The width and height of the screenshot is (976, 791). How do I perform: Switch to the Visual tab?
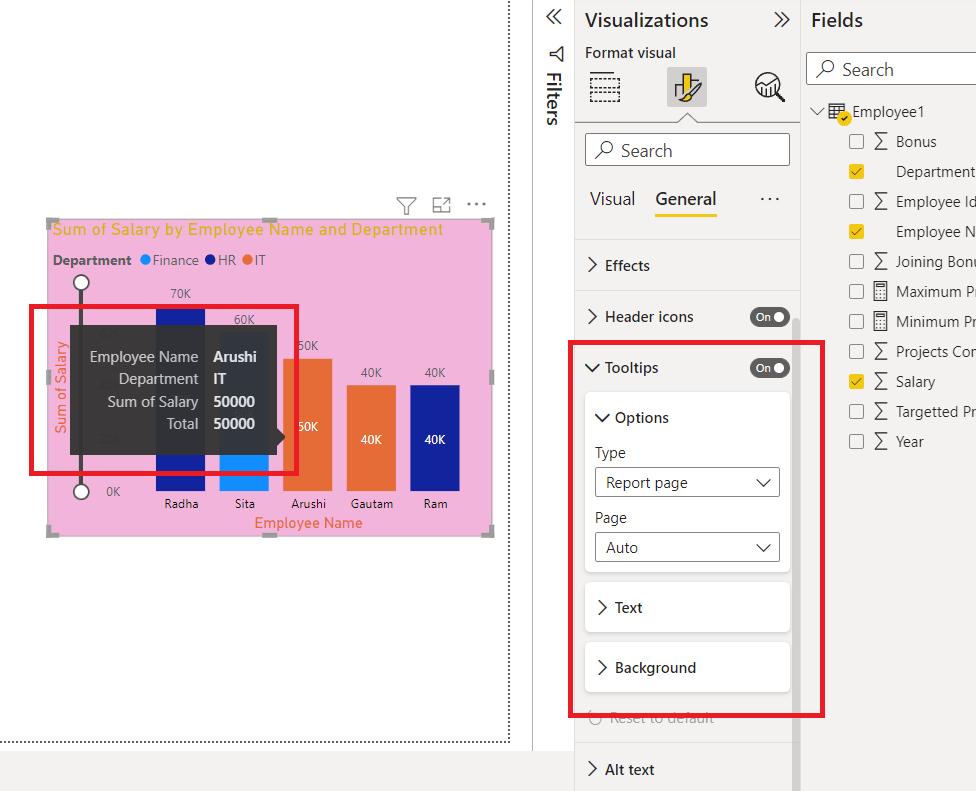tap(612, 199)
